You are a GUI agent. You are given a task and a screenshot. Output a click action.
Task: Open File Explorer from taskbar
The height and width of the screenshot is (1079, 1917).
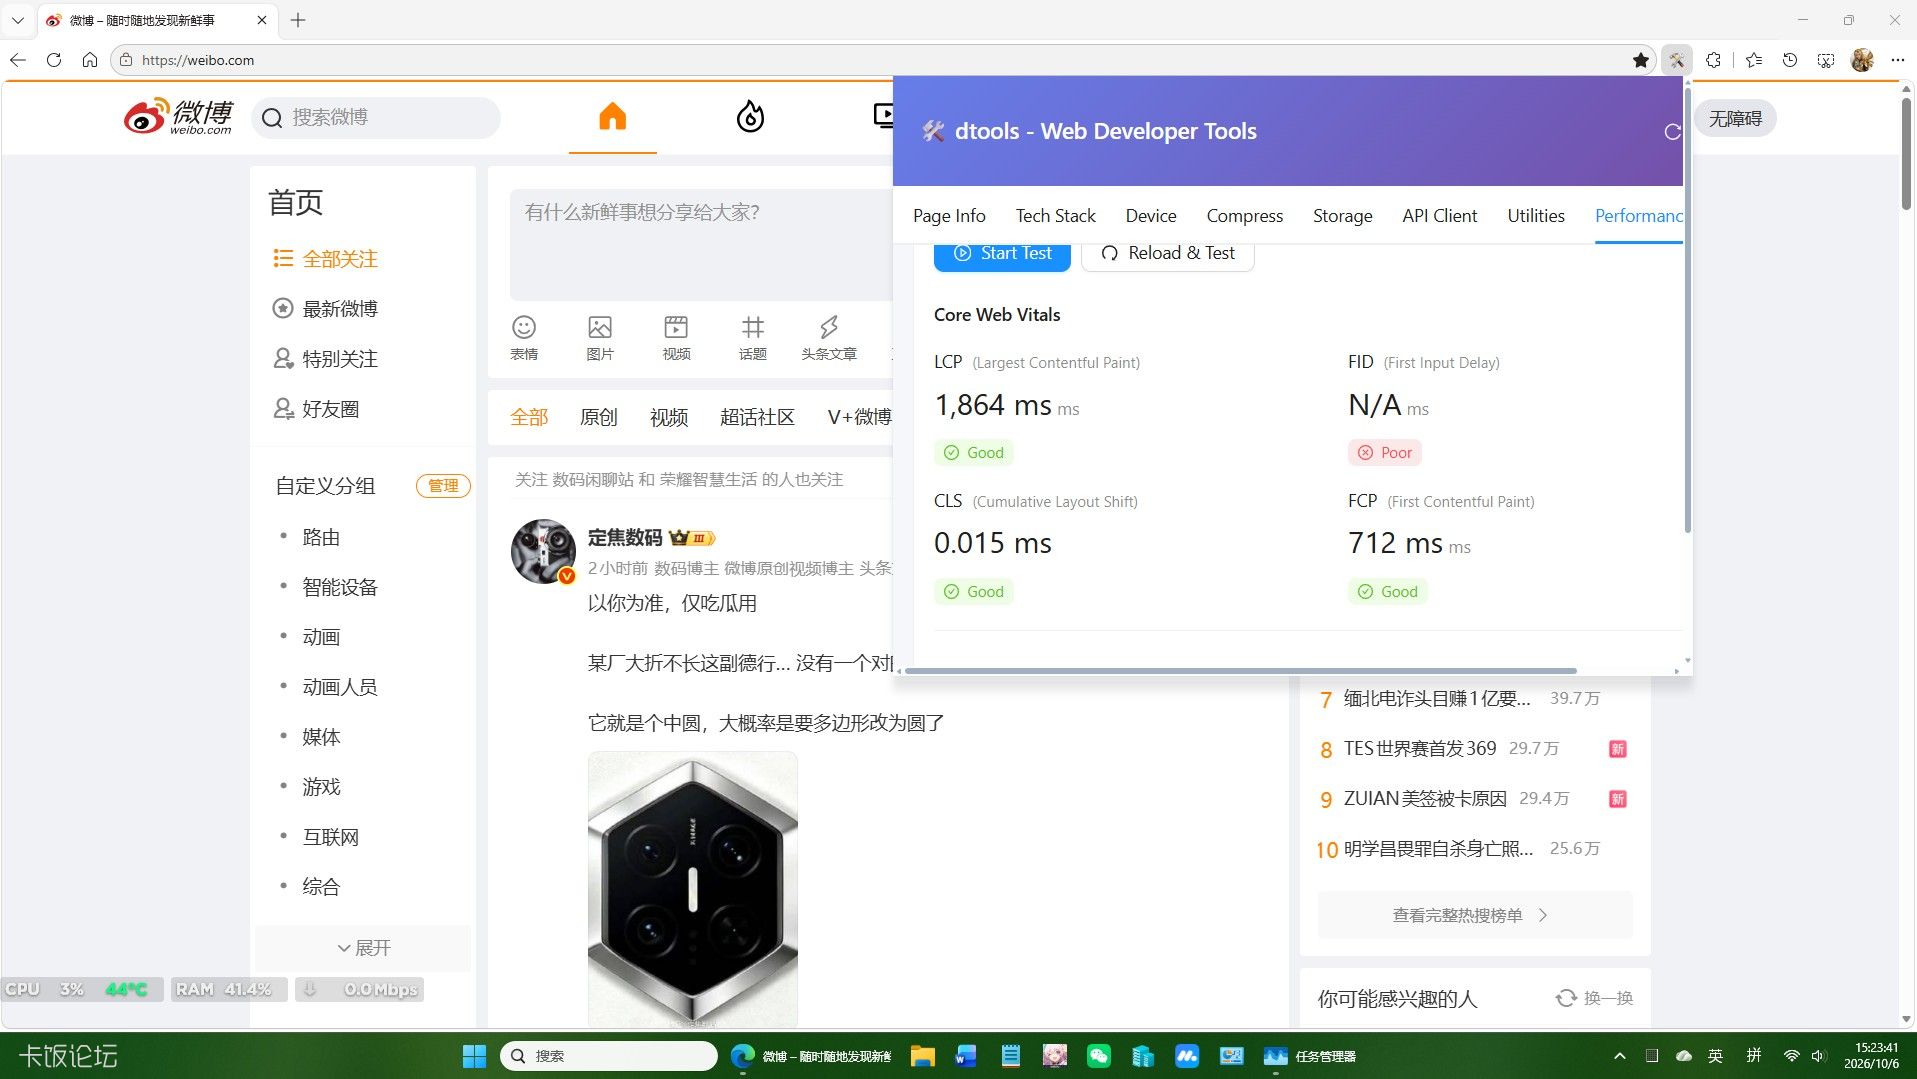[922, 1056]
